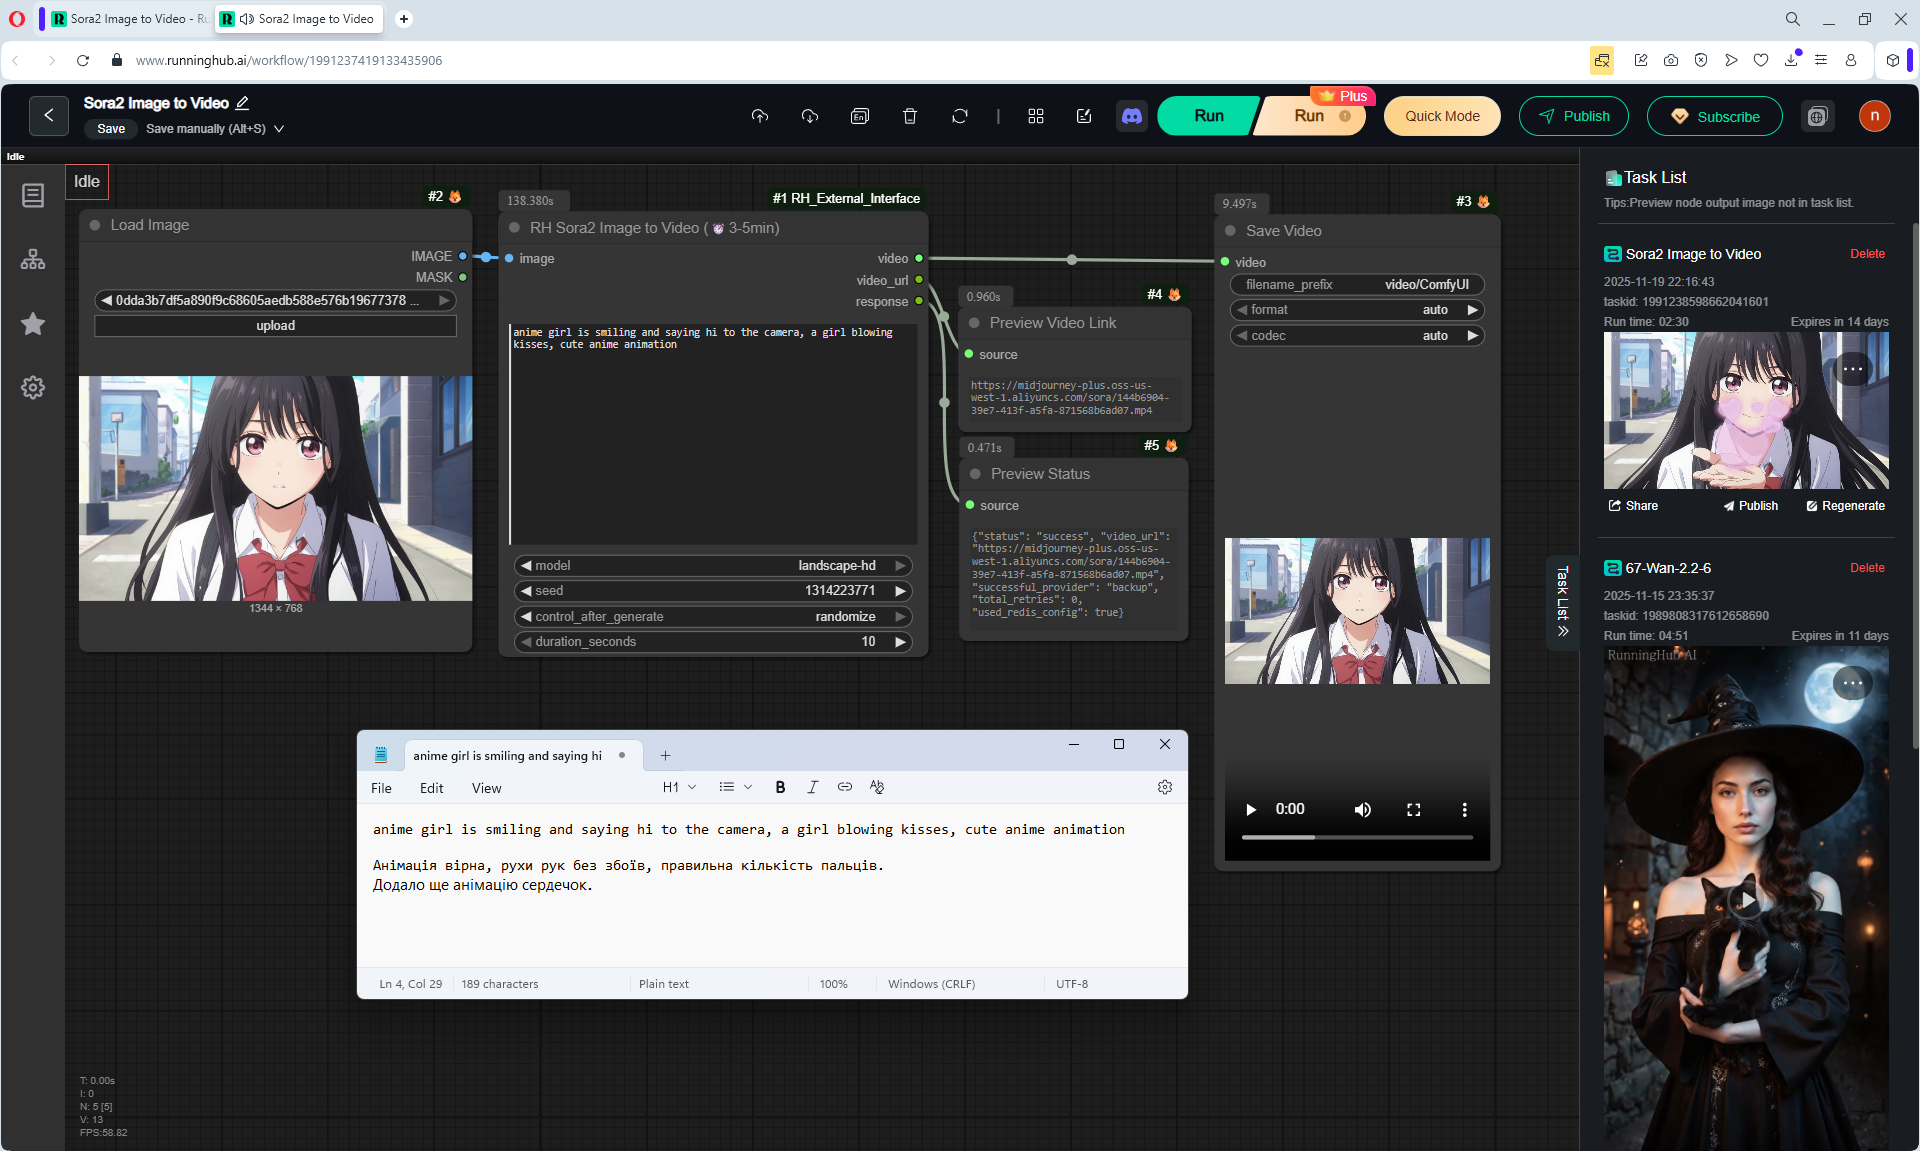Expand the Save manually dropdown
Image resolution: width=1920 pixels, height=1151 pixels.
pos(279,129)
